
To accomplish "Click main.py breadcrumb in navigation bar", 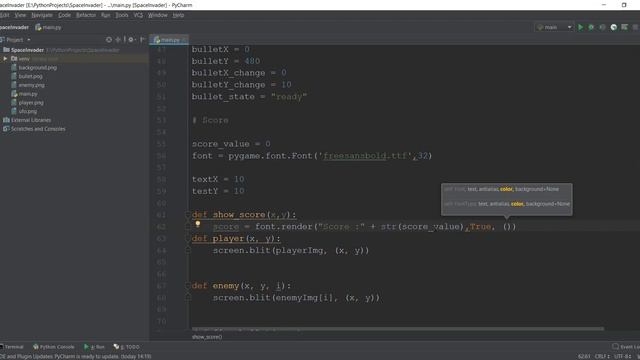I will [x=48, y=27].
